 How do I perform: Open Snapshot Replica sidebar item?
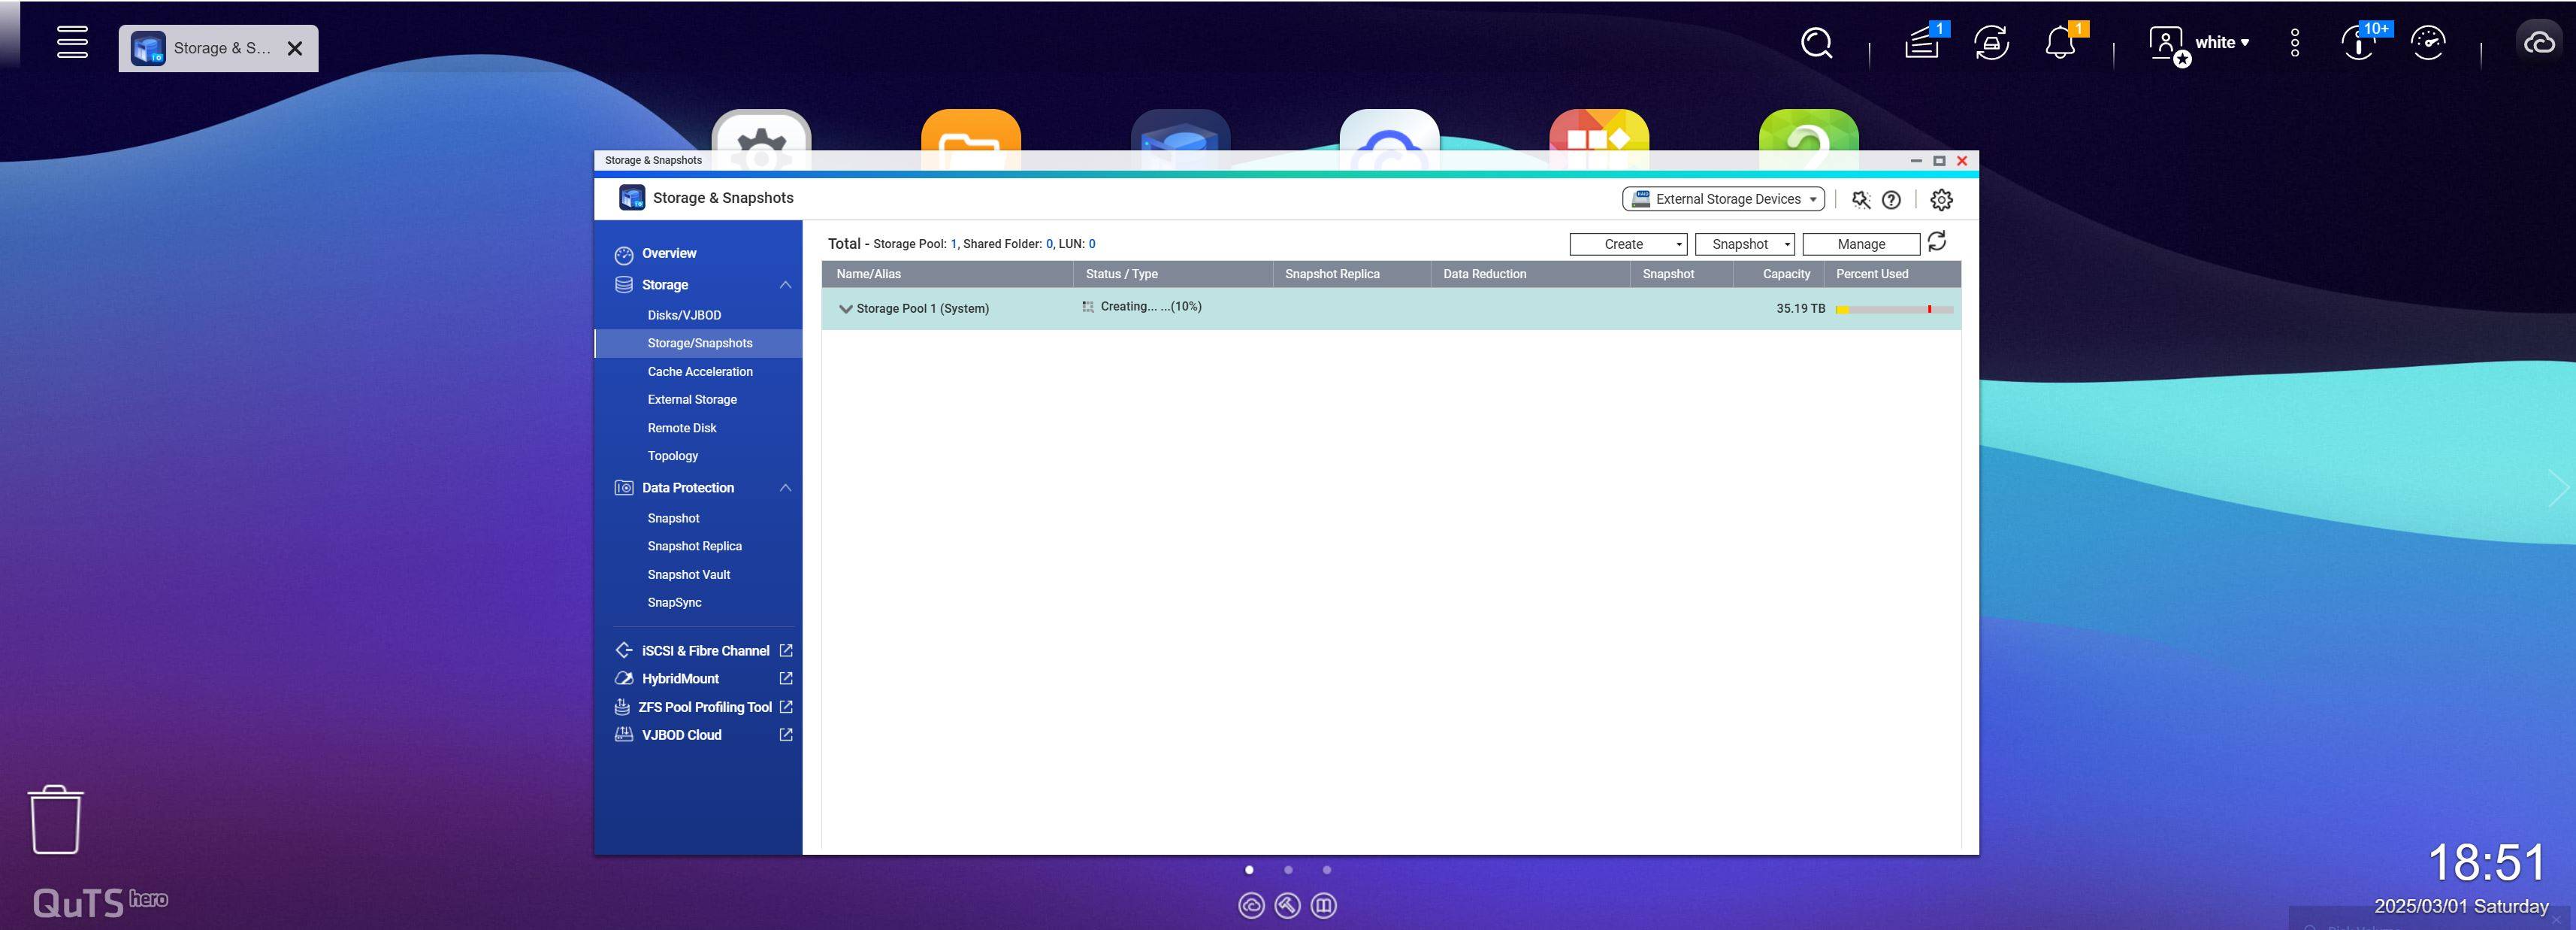694,547
